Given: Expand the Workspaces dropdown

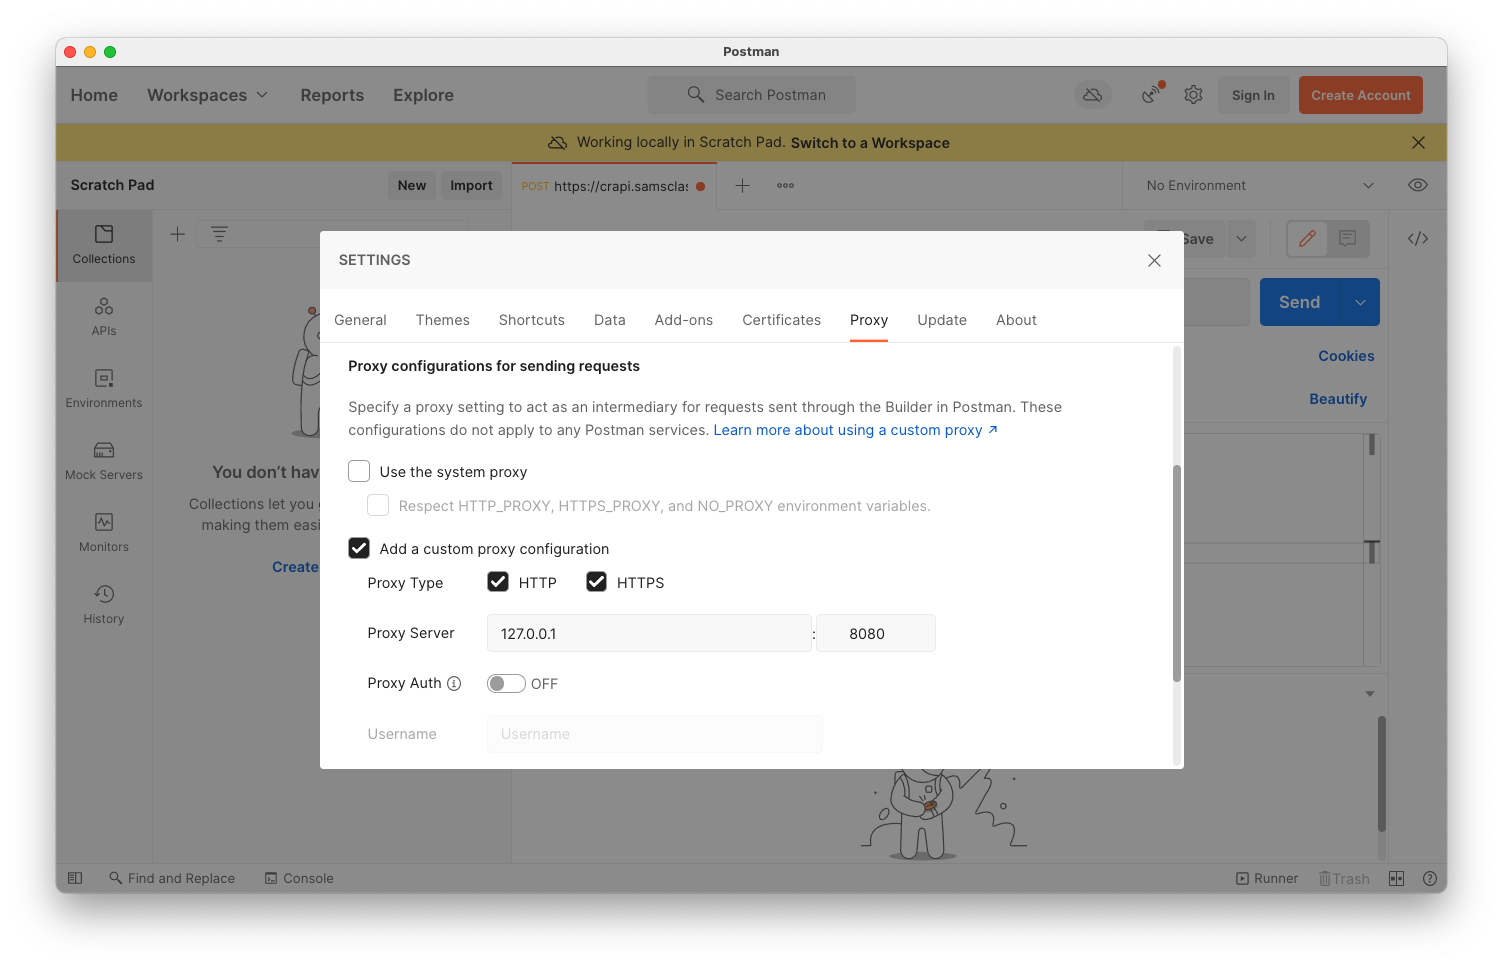Looking at the screenshot, I should pyautogui.click(x=208, y=95).
